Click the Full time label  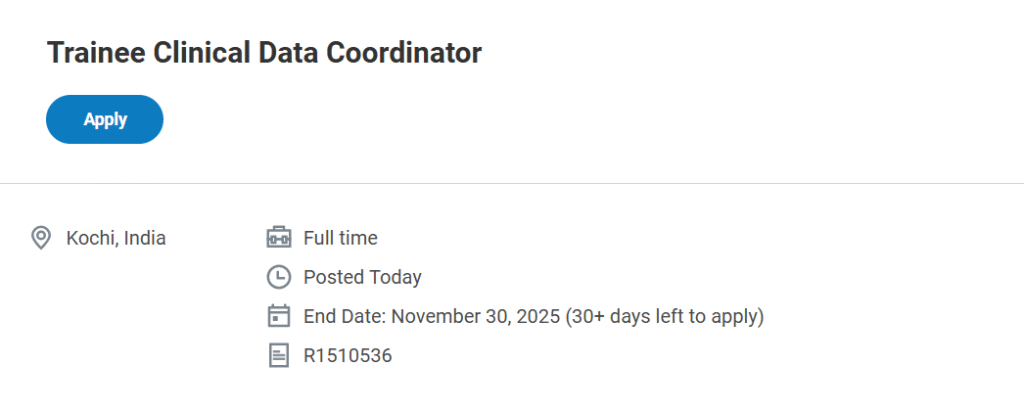tap(340, 238)
